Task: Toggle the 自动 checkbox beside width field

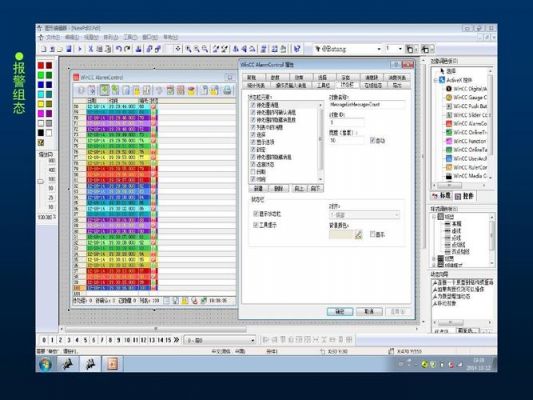Action: coord(373,140)
